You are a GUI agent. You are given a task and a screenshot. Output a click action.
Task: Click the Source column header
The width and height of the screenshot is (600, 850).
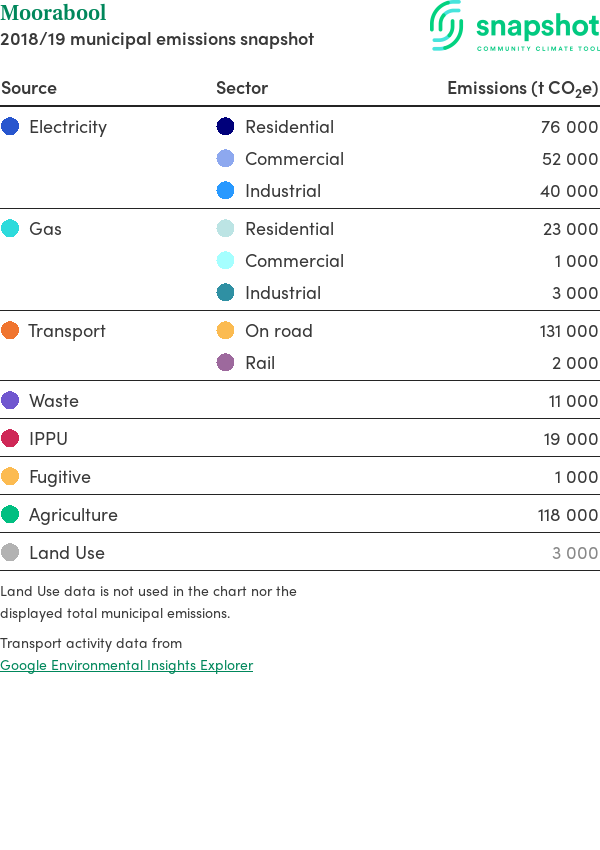click(29, 88)
